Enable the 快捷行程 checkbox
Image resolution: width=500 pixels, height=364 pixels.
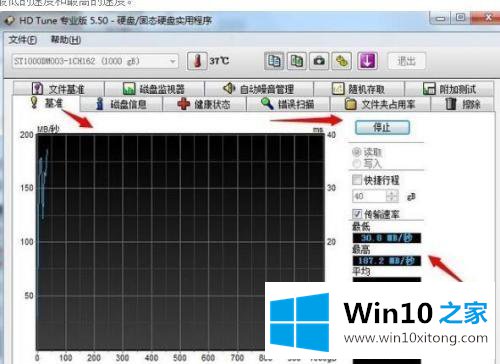(x=357, y=180)
